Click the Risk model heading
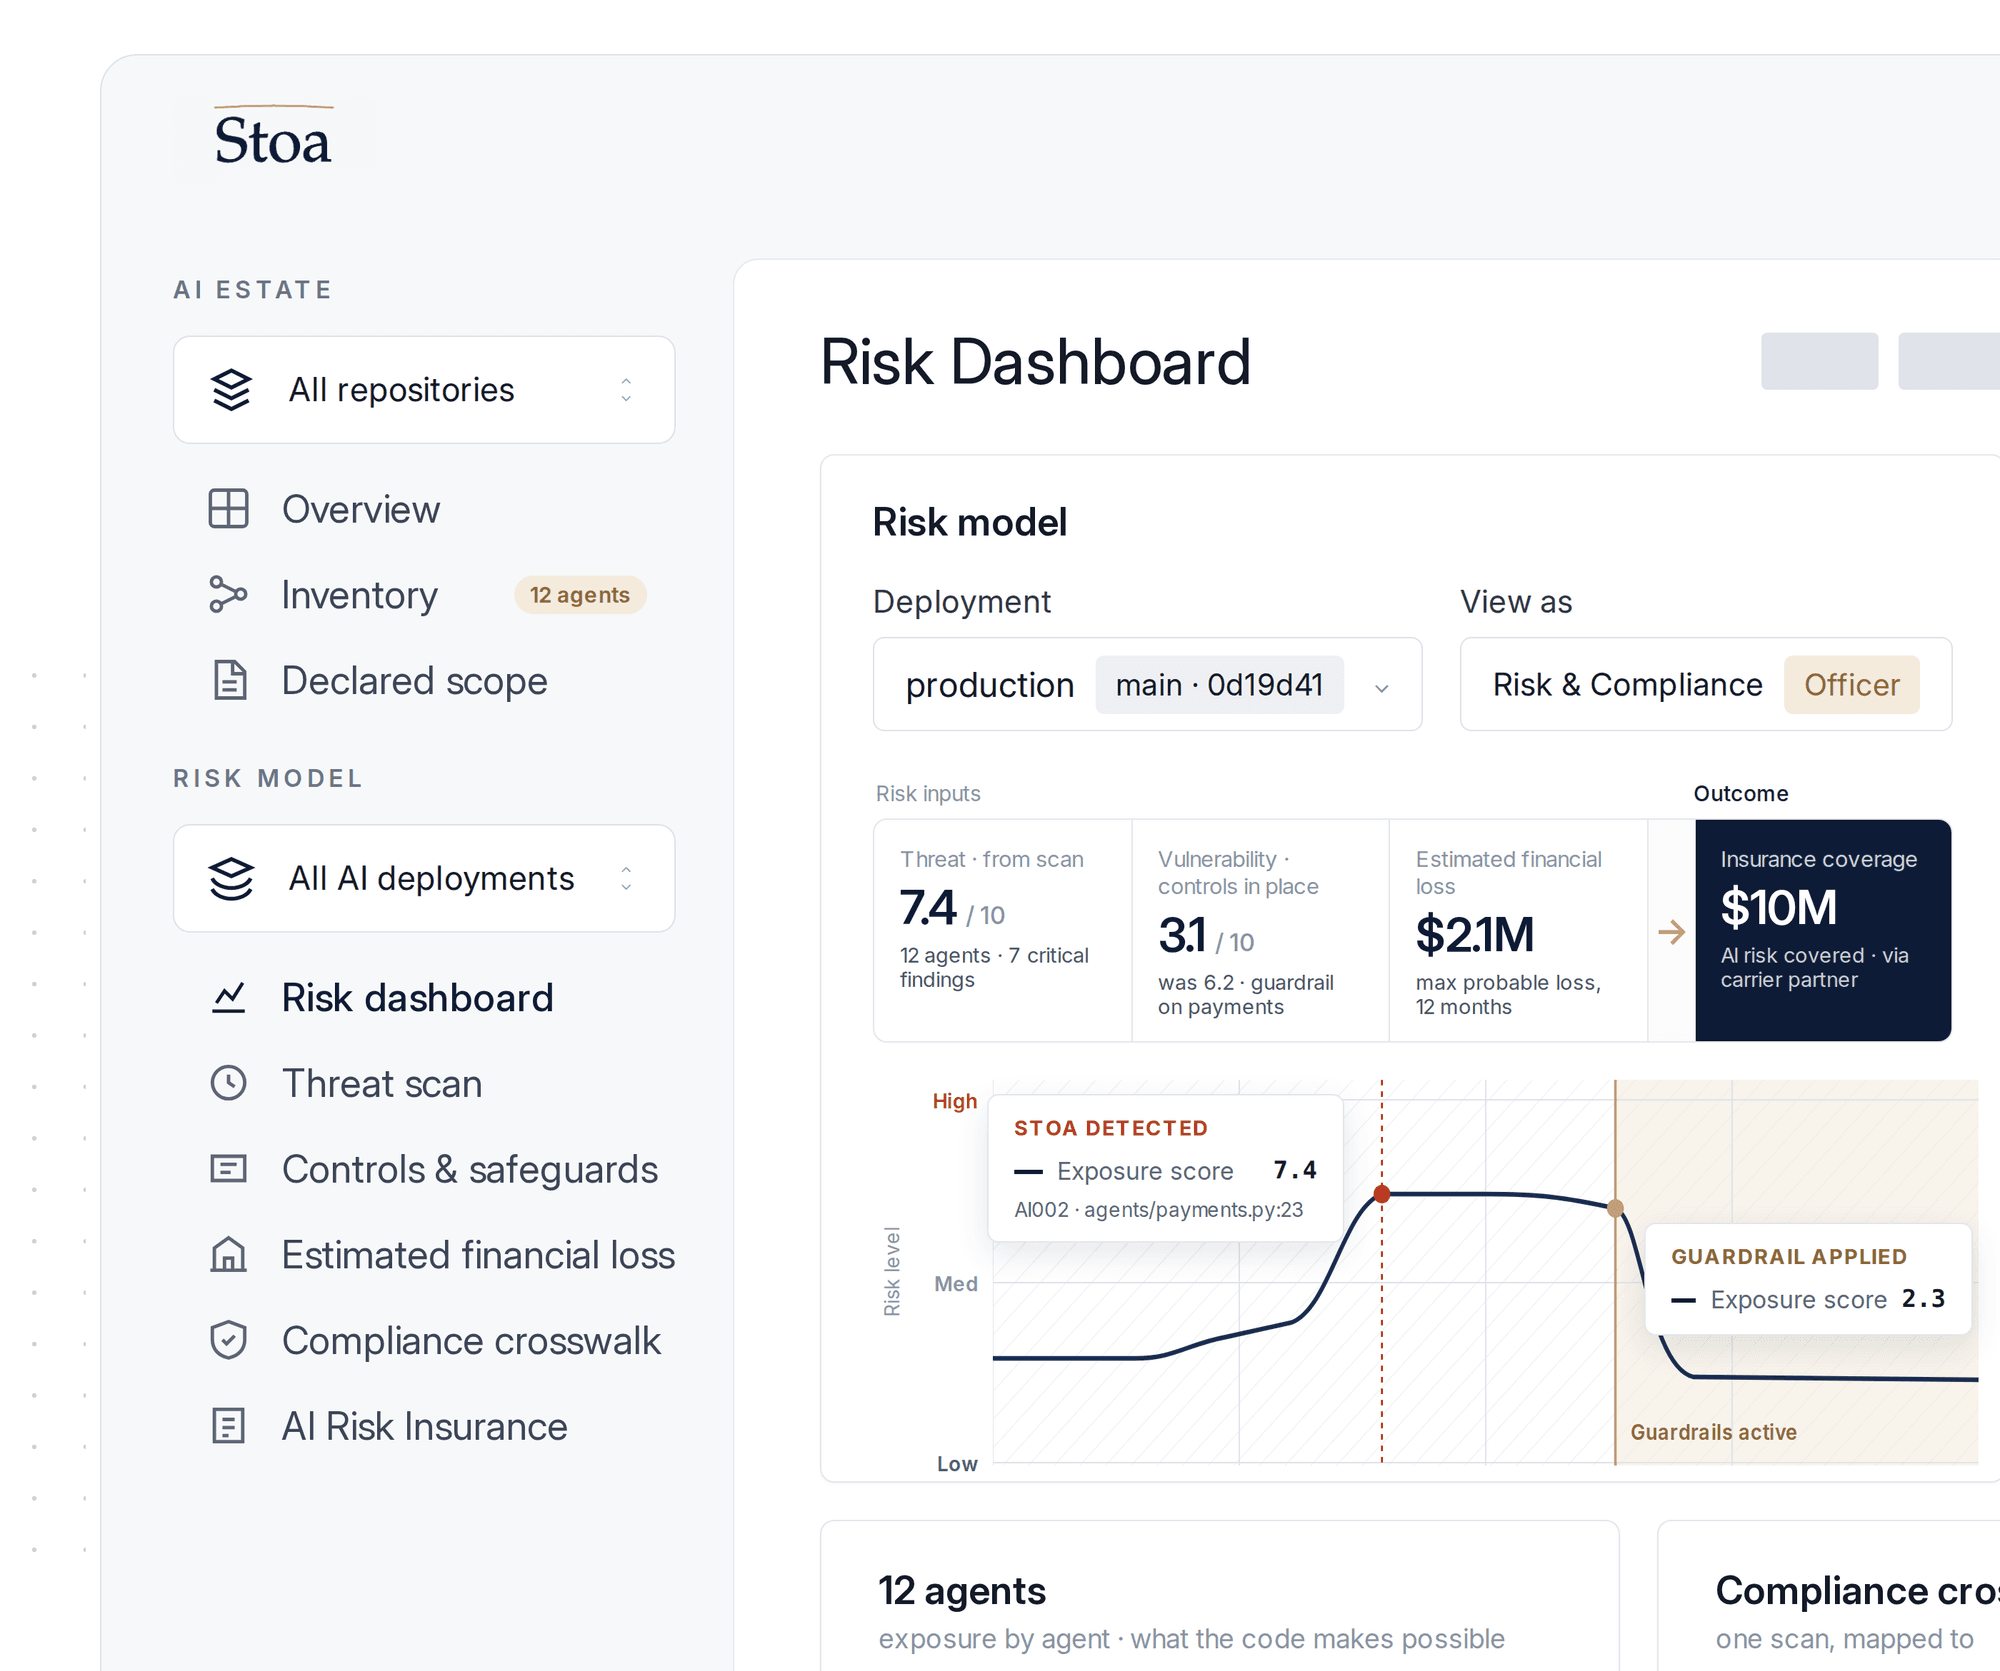This screenshot has width=2000, height=1671. tap(970, 522)
